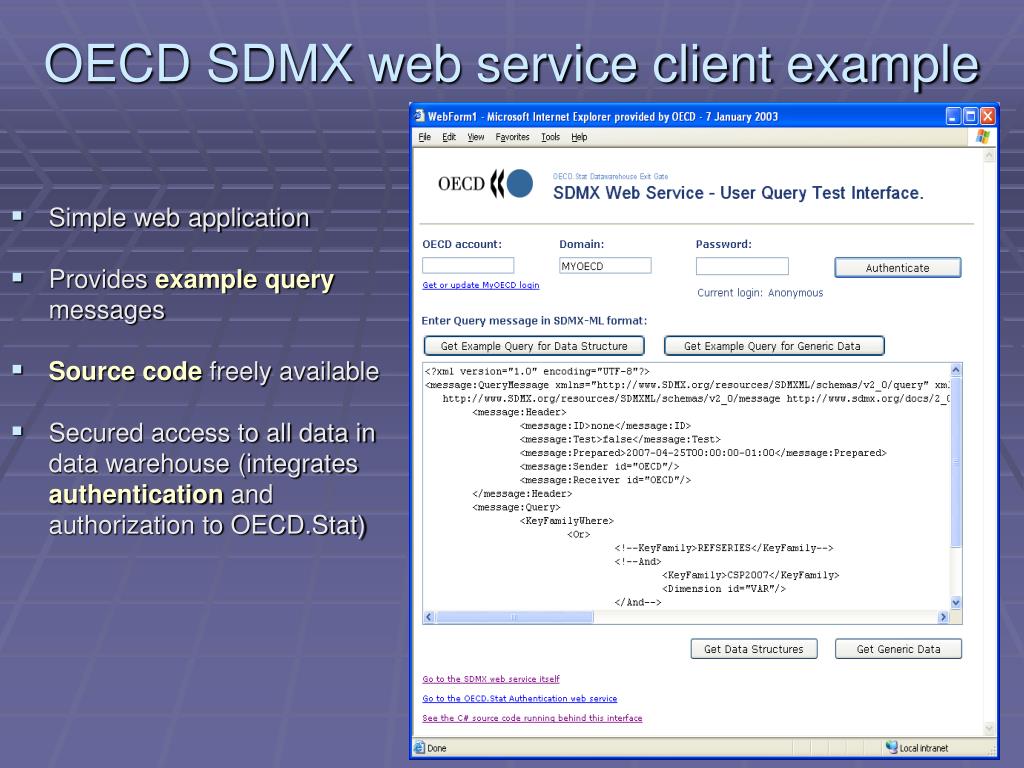Viewport: 1024px width, 768px height.
Task: Focus the Password input field
Action: 742,266
